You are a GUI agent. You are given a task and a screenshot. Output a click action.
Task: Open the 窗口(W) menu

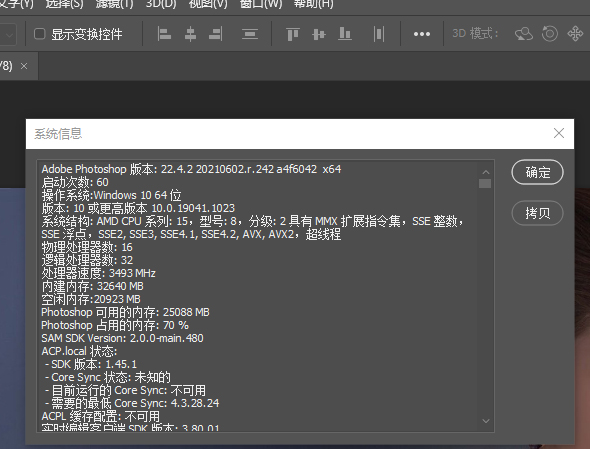261,4
